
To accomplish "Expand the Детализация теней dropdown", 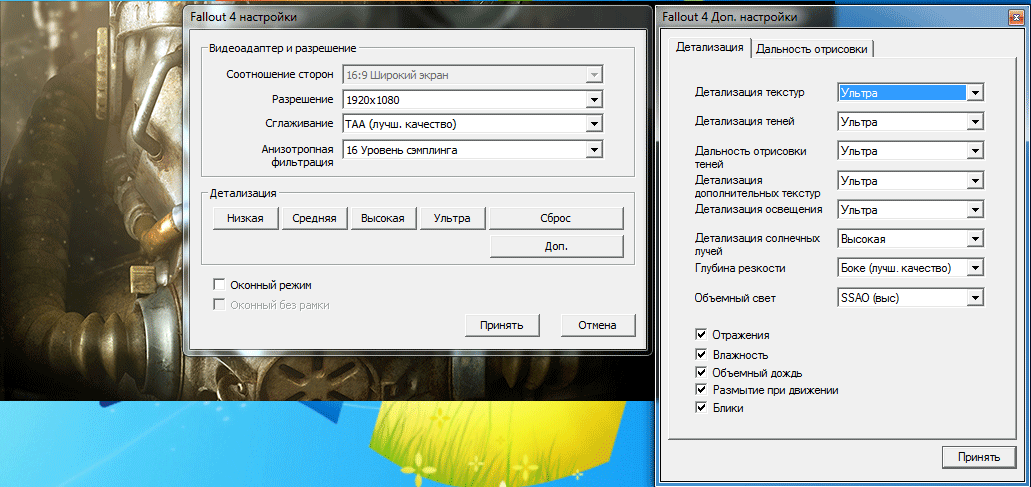I will [911, 122].
